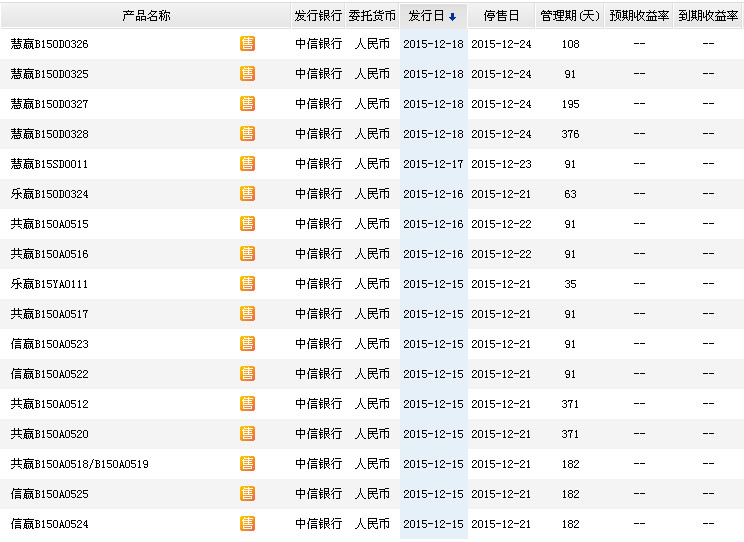
Task: Open product 共赢B150A0516
Action: [x=50, y=254]
